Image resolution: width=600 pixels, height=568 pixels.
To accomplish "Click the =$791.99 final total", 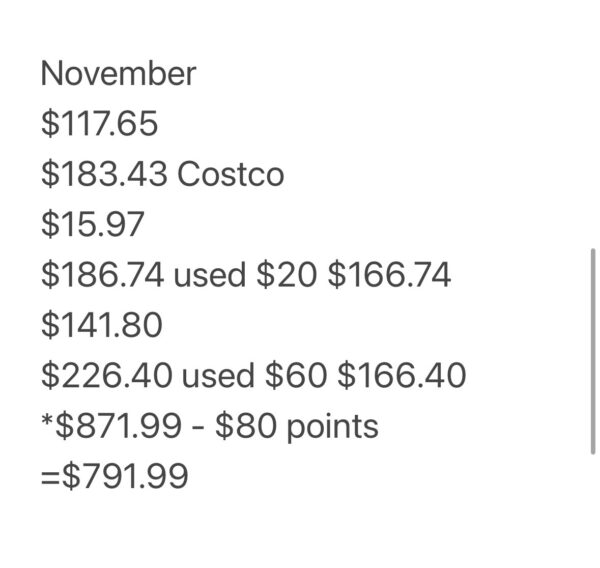I will 114,478.
